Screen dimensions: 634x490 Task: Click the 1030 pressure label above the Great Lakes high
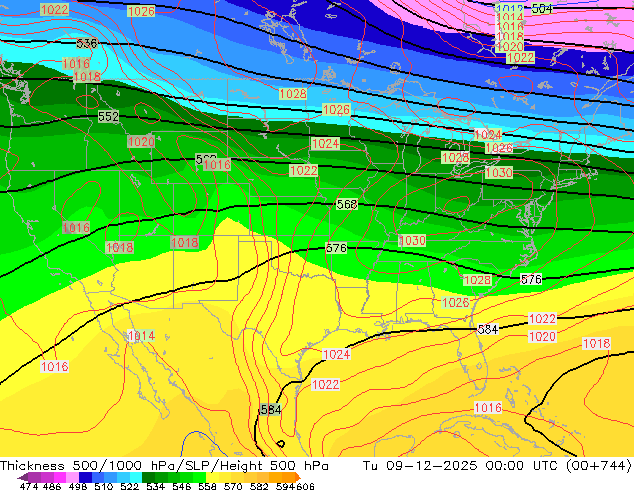(499, 173)
